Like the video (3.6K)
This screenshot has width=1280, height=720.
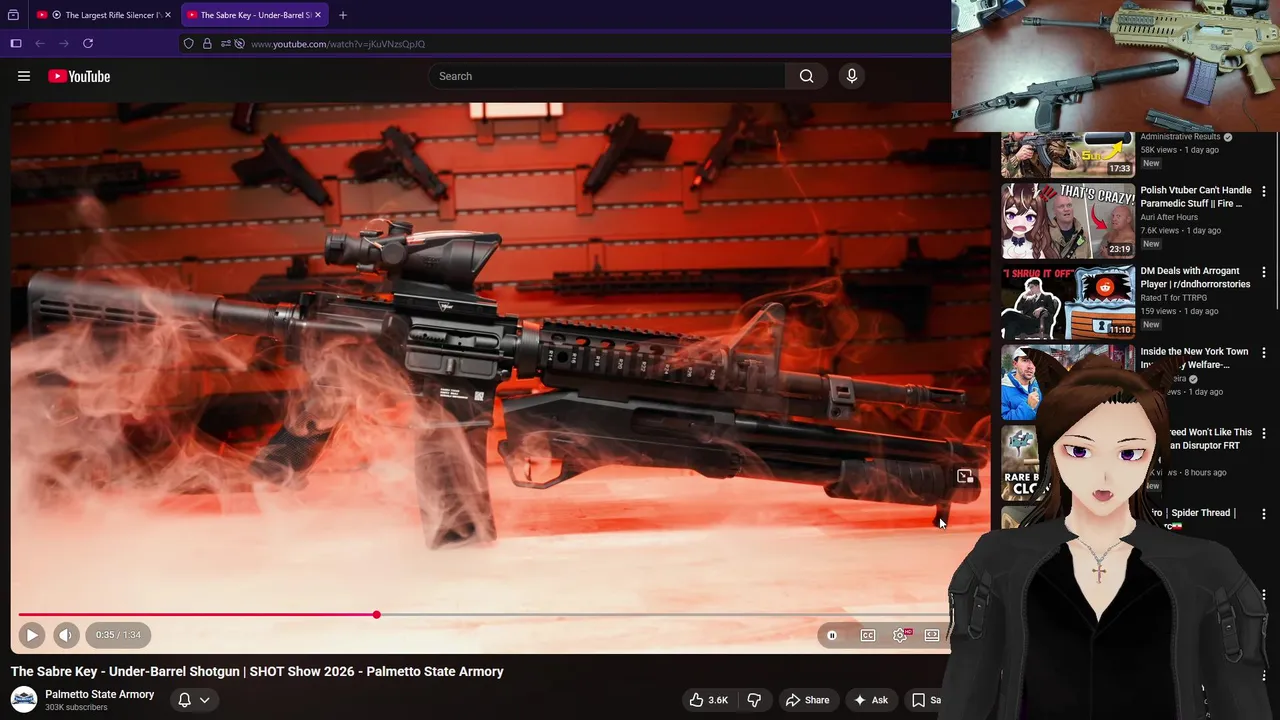tap(708, 700)
